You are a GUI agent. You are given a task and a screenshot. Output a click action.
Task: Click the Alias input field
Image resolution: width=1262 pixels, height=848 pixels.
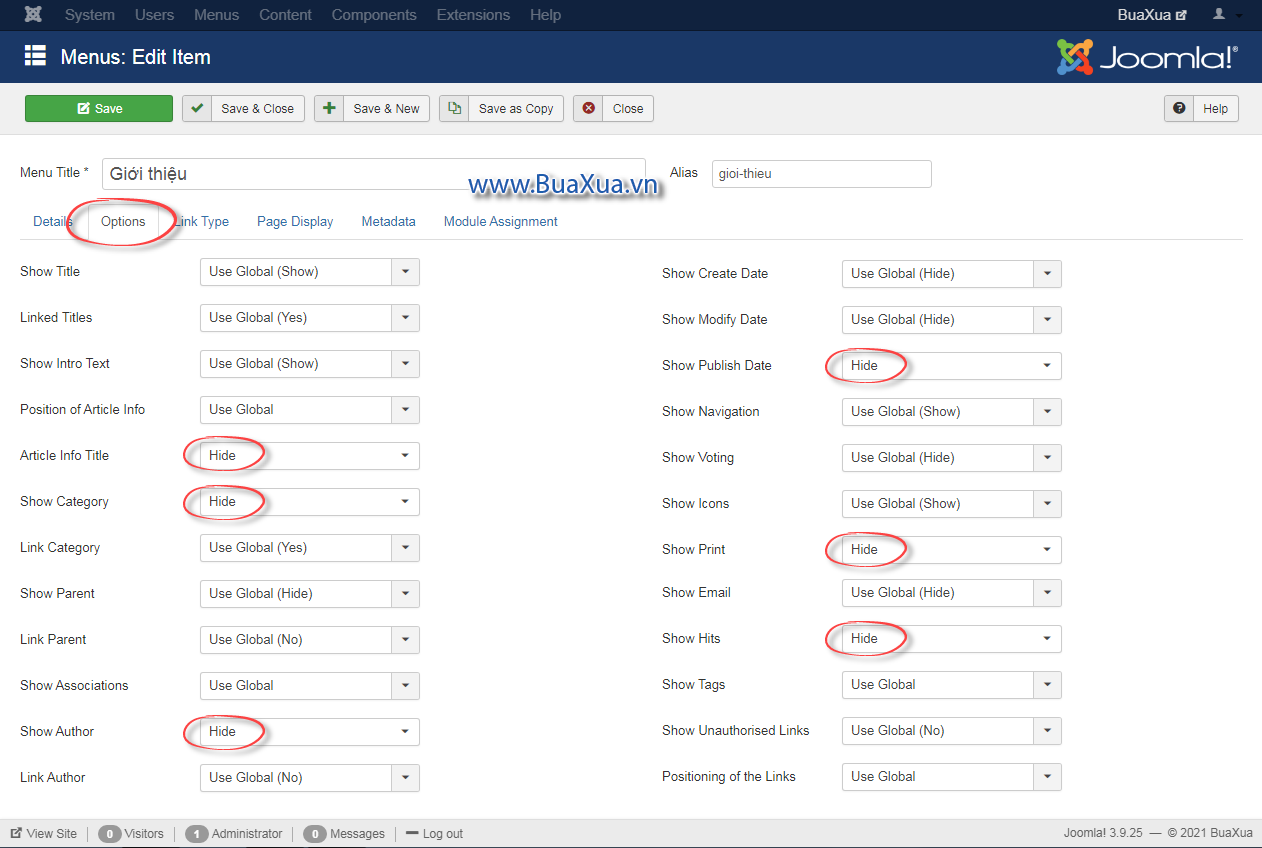click(821, 174)
